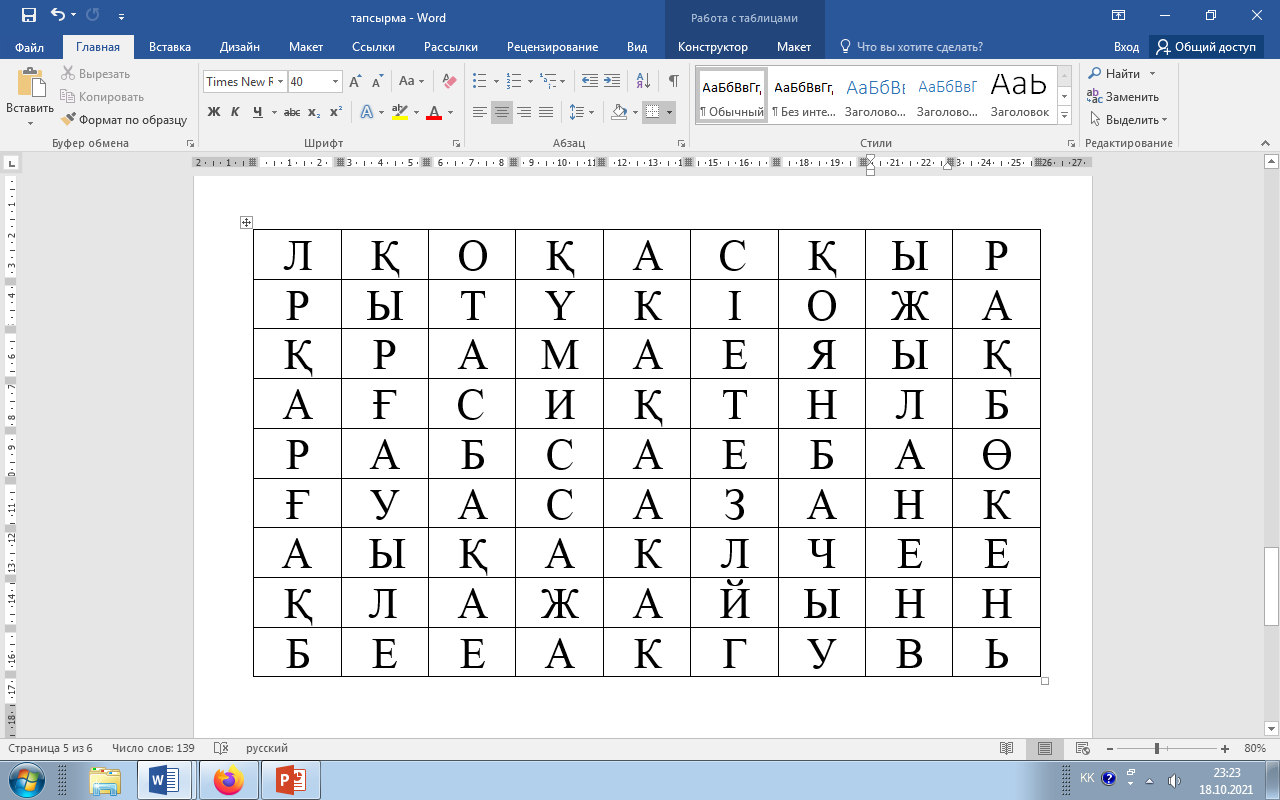
Task: Sort table contents with A-Z sort icon
Action: coord(643,82)
